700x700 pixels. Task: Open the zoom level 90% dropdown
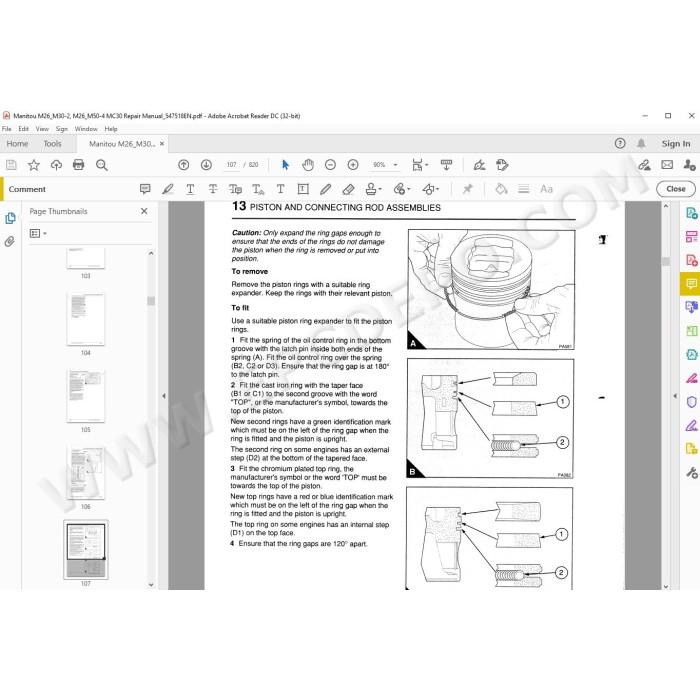386,165
